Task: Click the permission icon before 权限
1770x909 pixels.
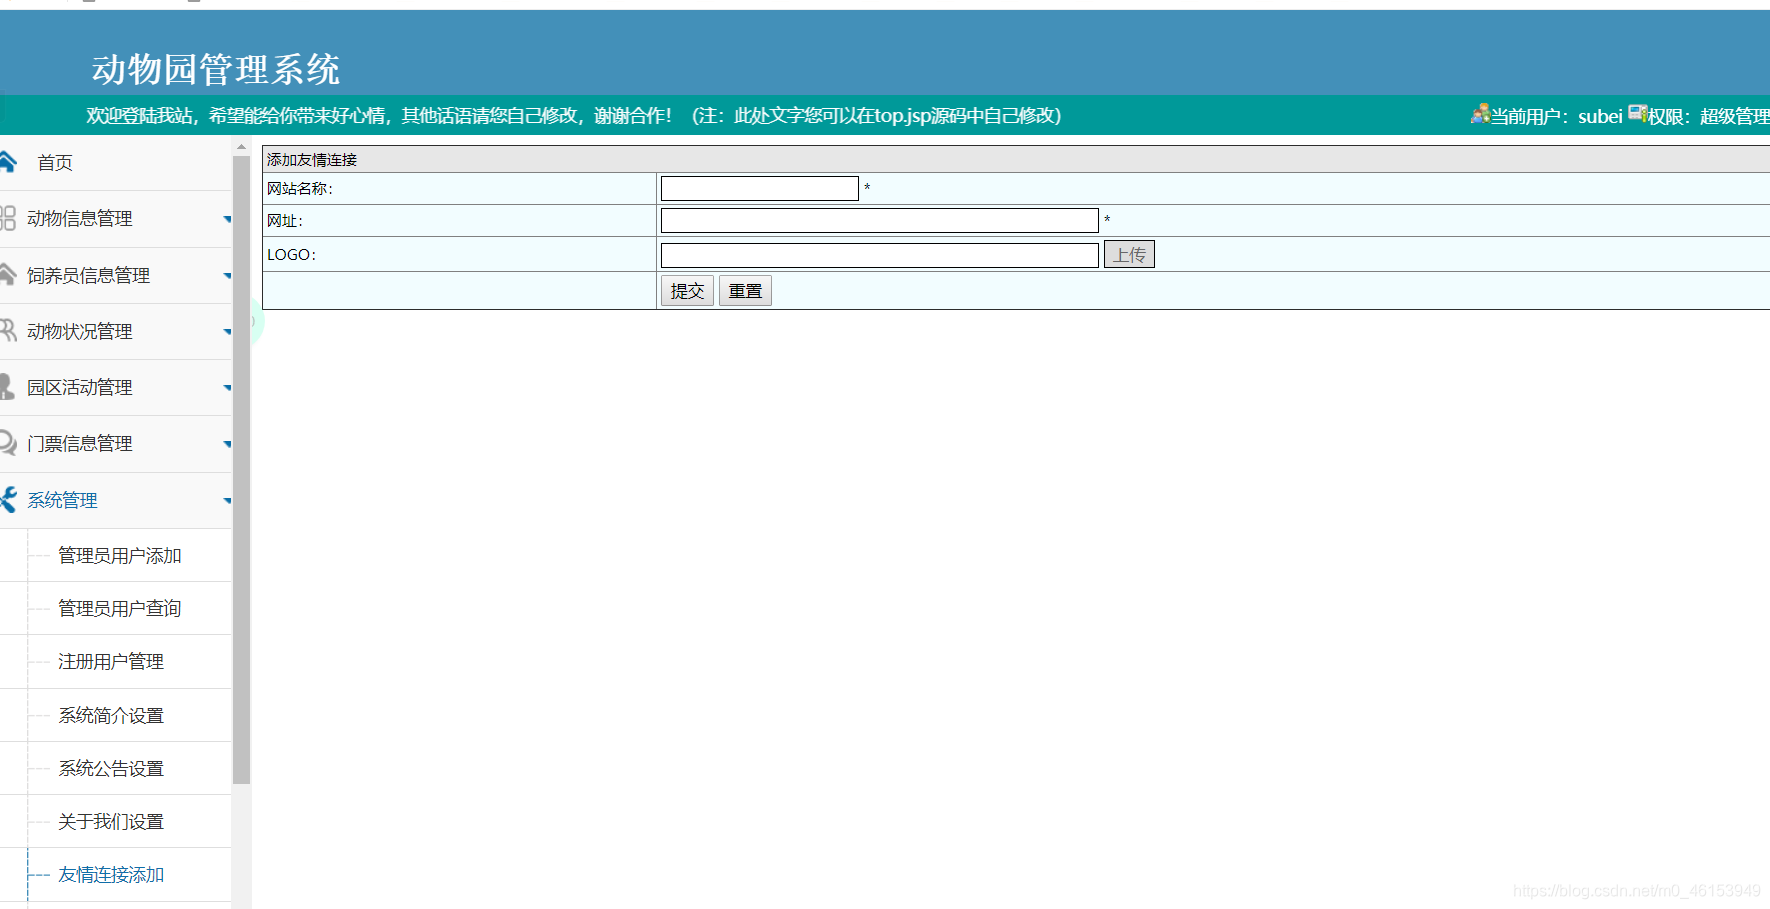Action: [x=1637, y=113]
